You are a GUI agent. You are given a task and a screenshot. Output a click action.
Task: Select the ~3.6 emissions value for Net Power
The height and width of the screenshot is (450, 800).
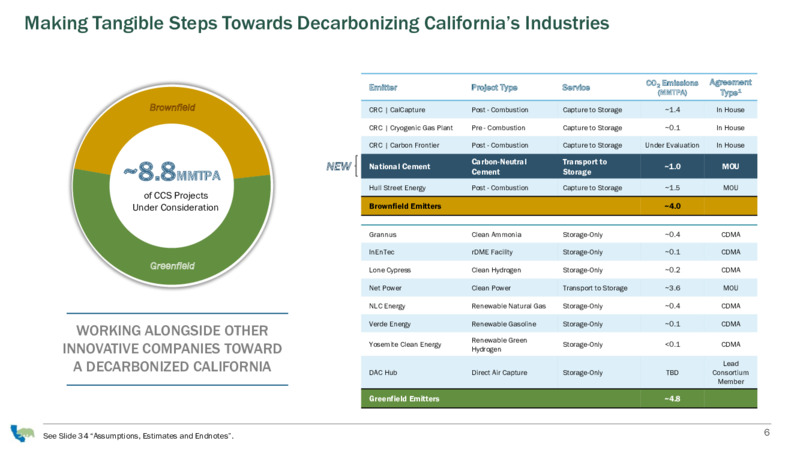coord(672,288)
